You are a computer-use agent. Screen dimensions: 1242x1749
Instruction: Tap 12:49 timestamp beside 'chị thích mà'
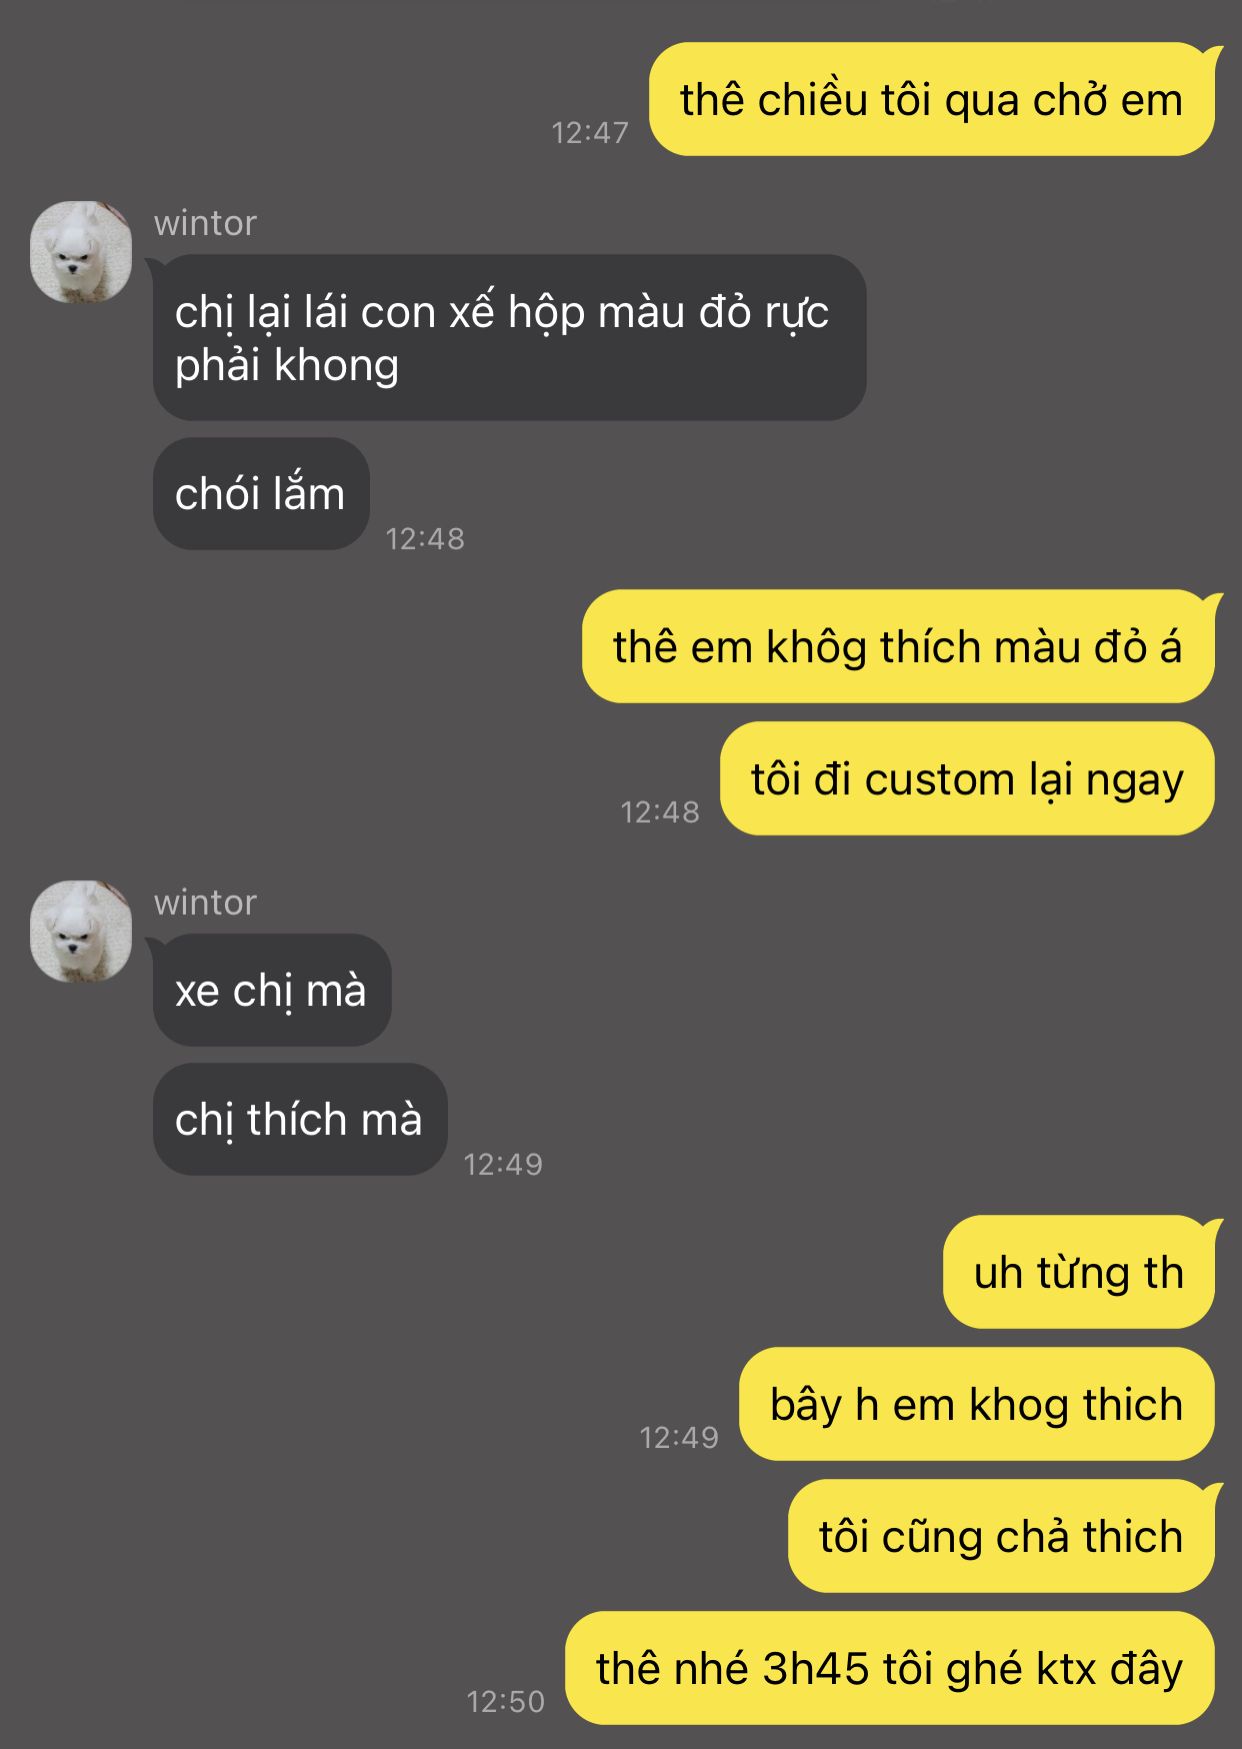coord(503,1164)
